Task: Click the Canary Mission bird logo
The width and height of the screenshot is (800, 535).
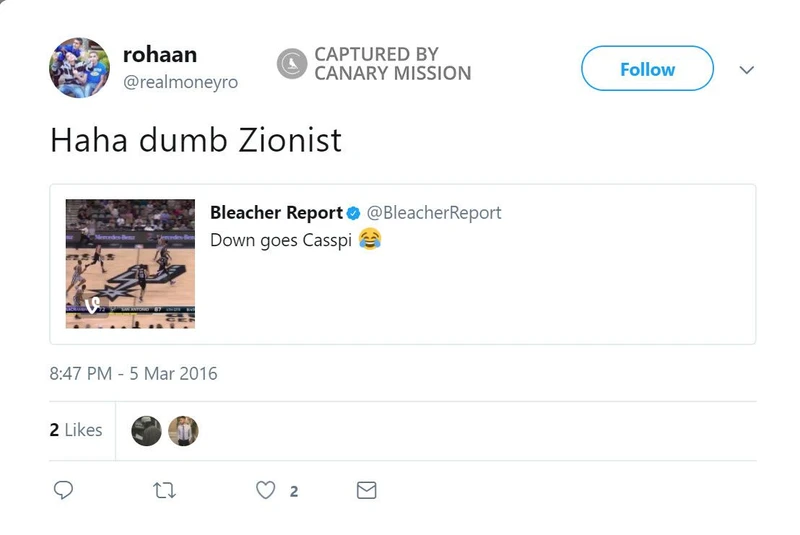Action: (x=291, y=64)
